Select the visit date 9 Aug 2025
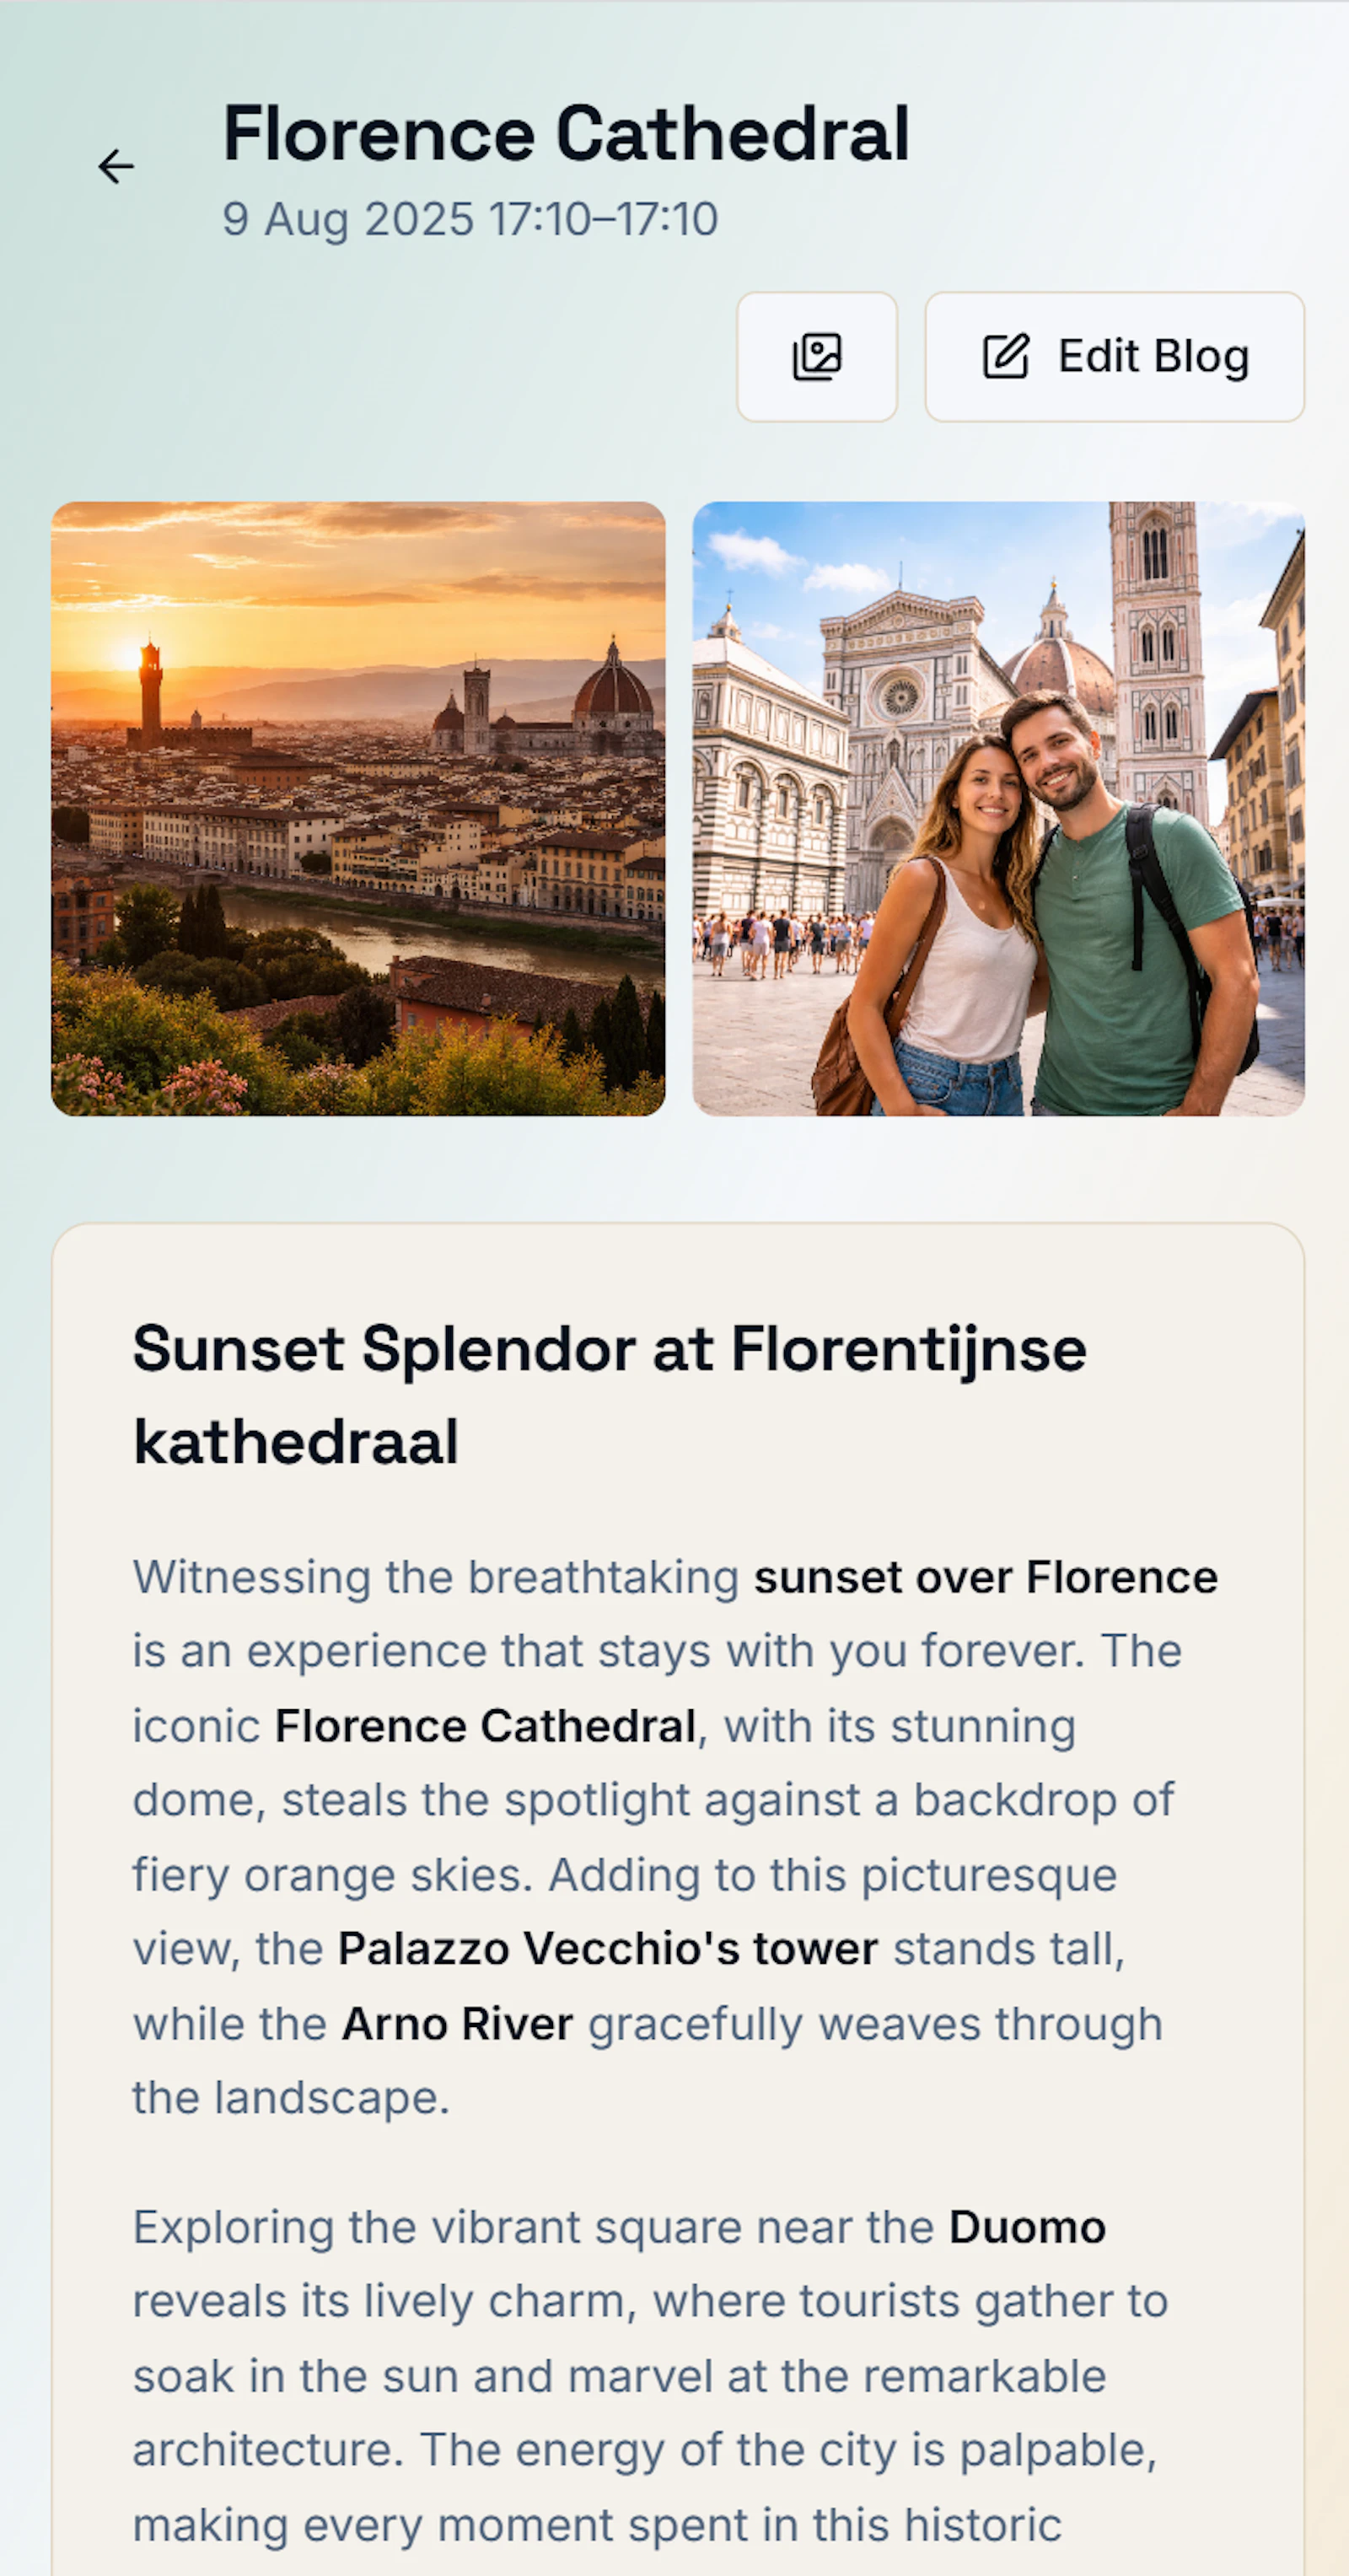The height and width of the screenshot is (2576, 1349). point(346,219)
